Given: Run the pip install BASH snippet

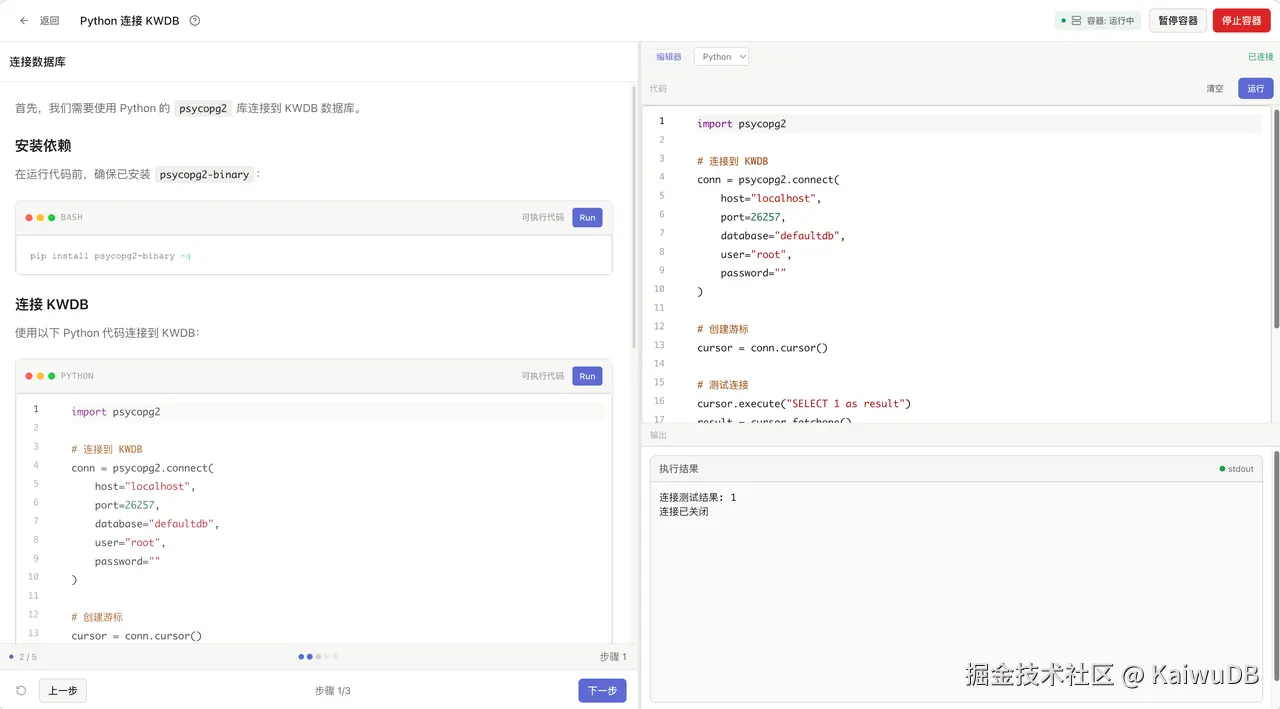Looking at the screenshot, I should [x=587, y=218].
